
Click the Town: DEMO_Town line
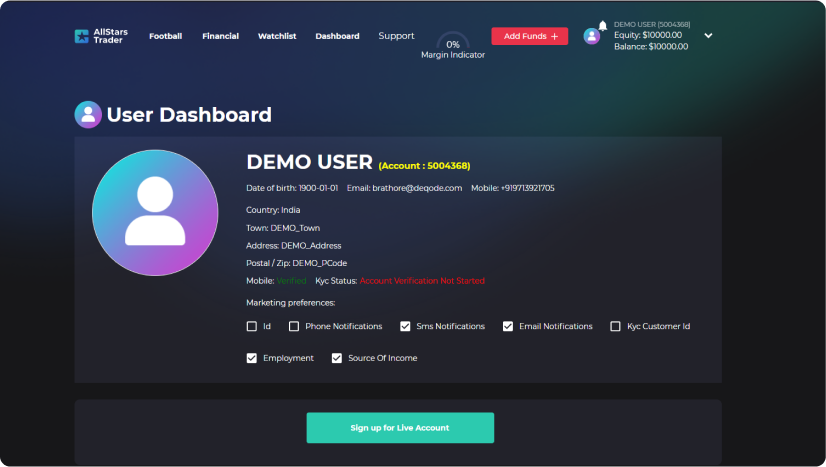pyautogui.click(x=283, y=228)
